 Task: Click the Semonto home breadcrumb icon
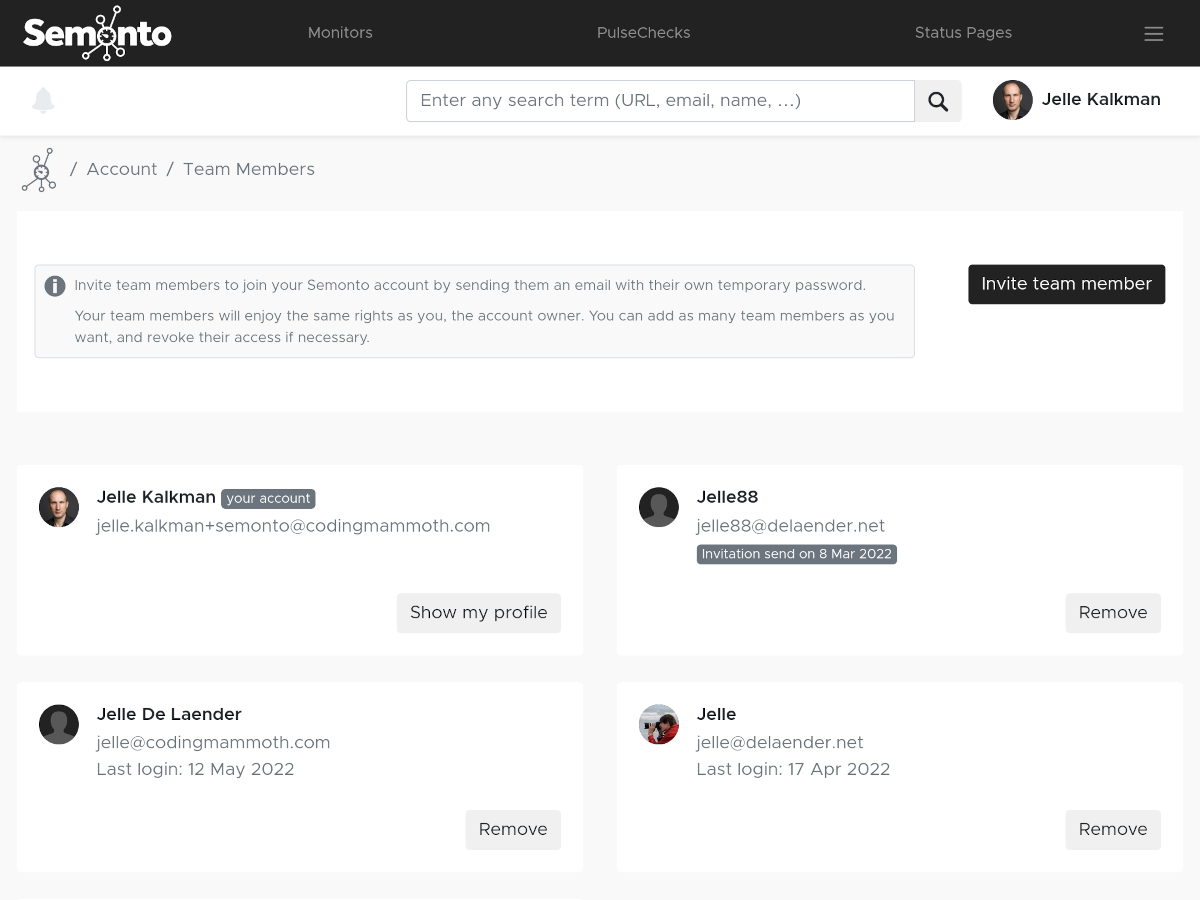pyautogui.click(x=39, y=170)
